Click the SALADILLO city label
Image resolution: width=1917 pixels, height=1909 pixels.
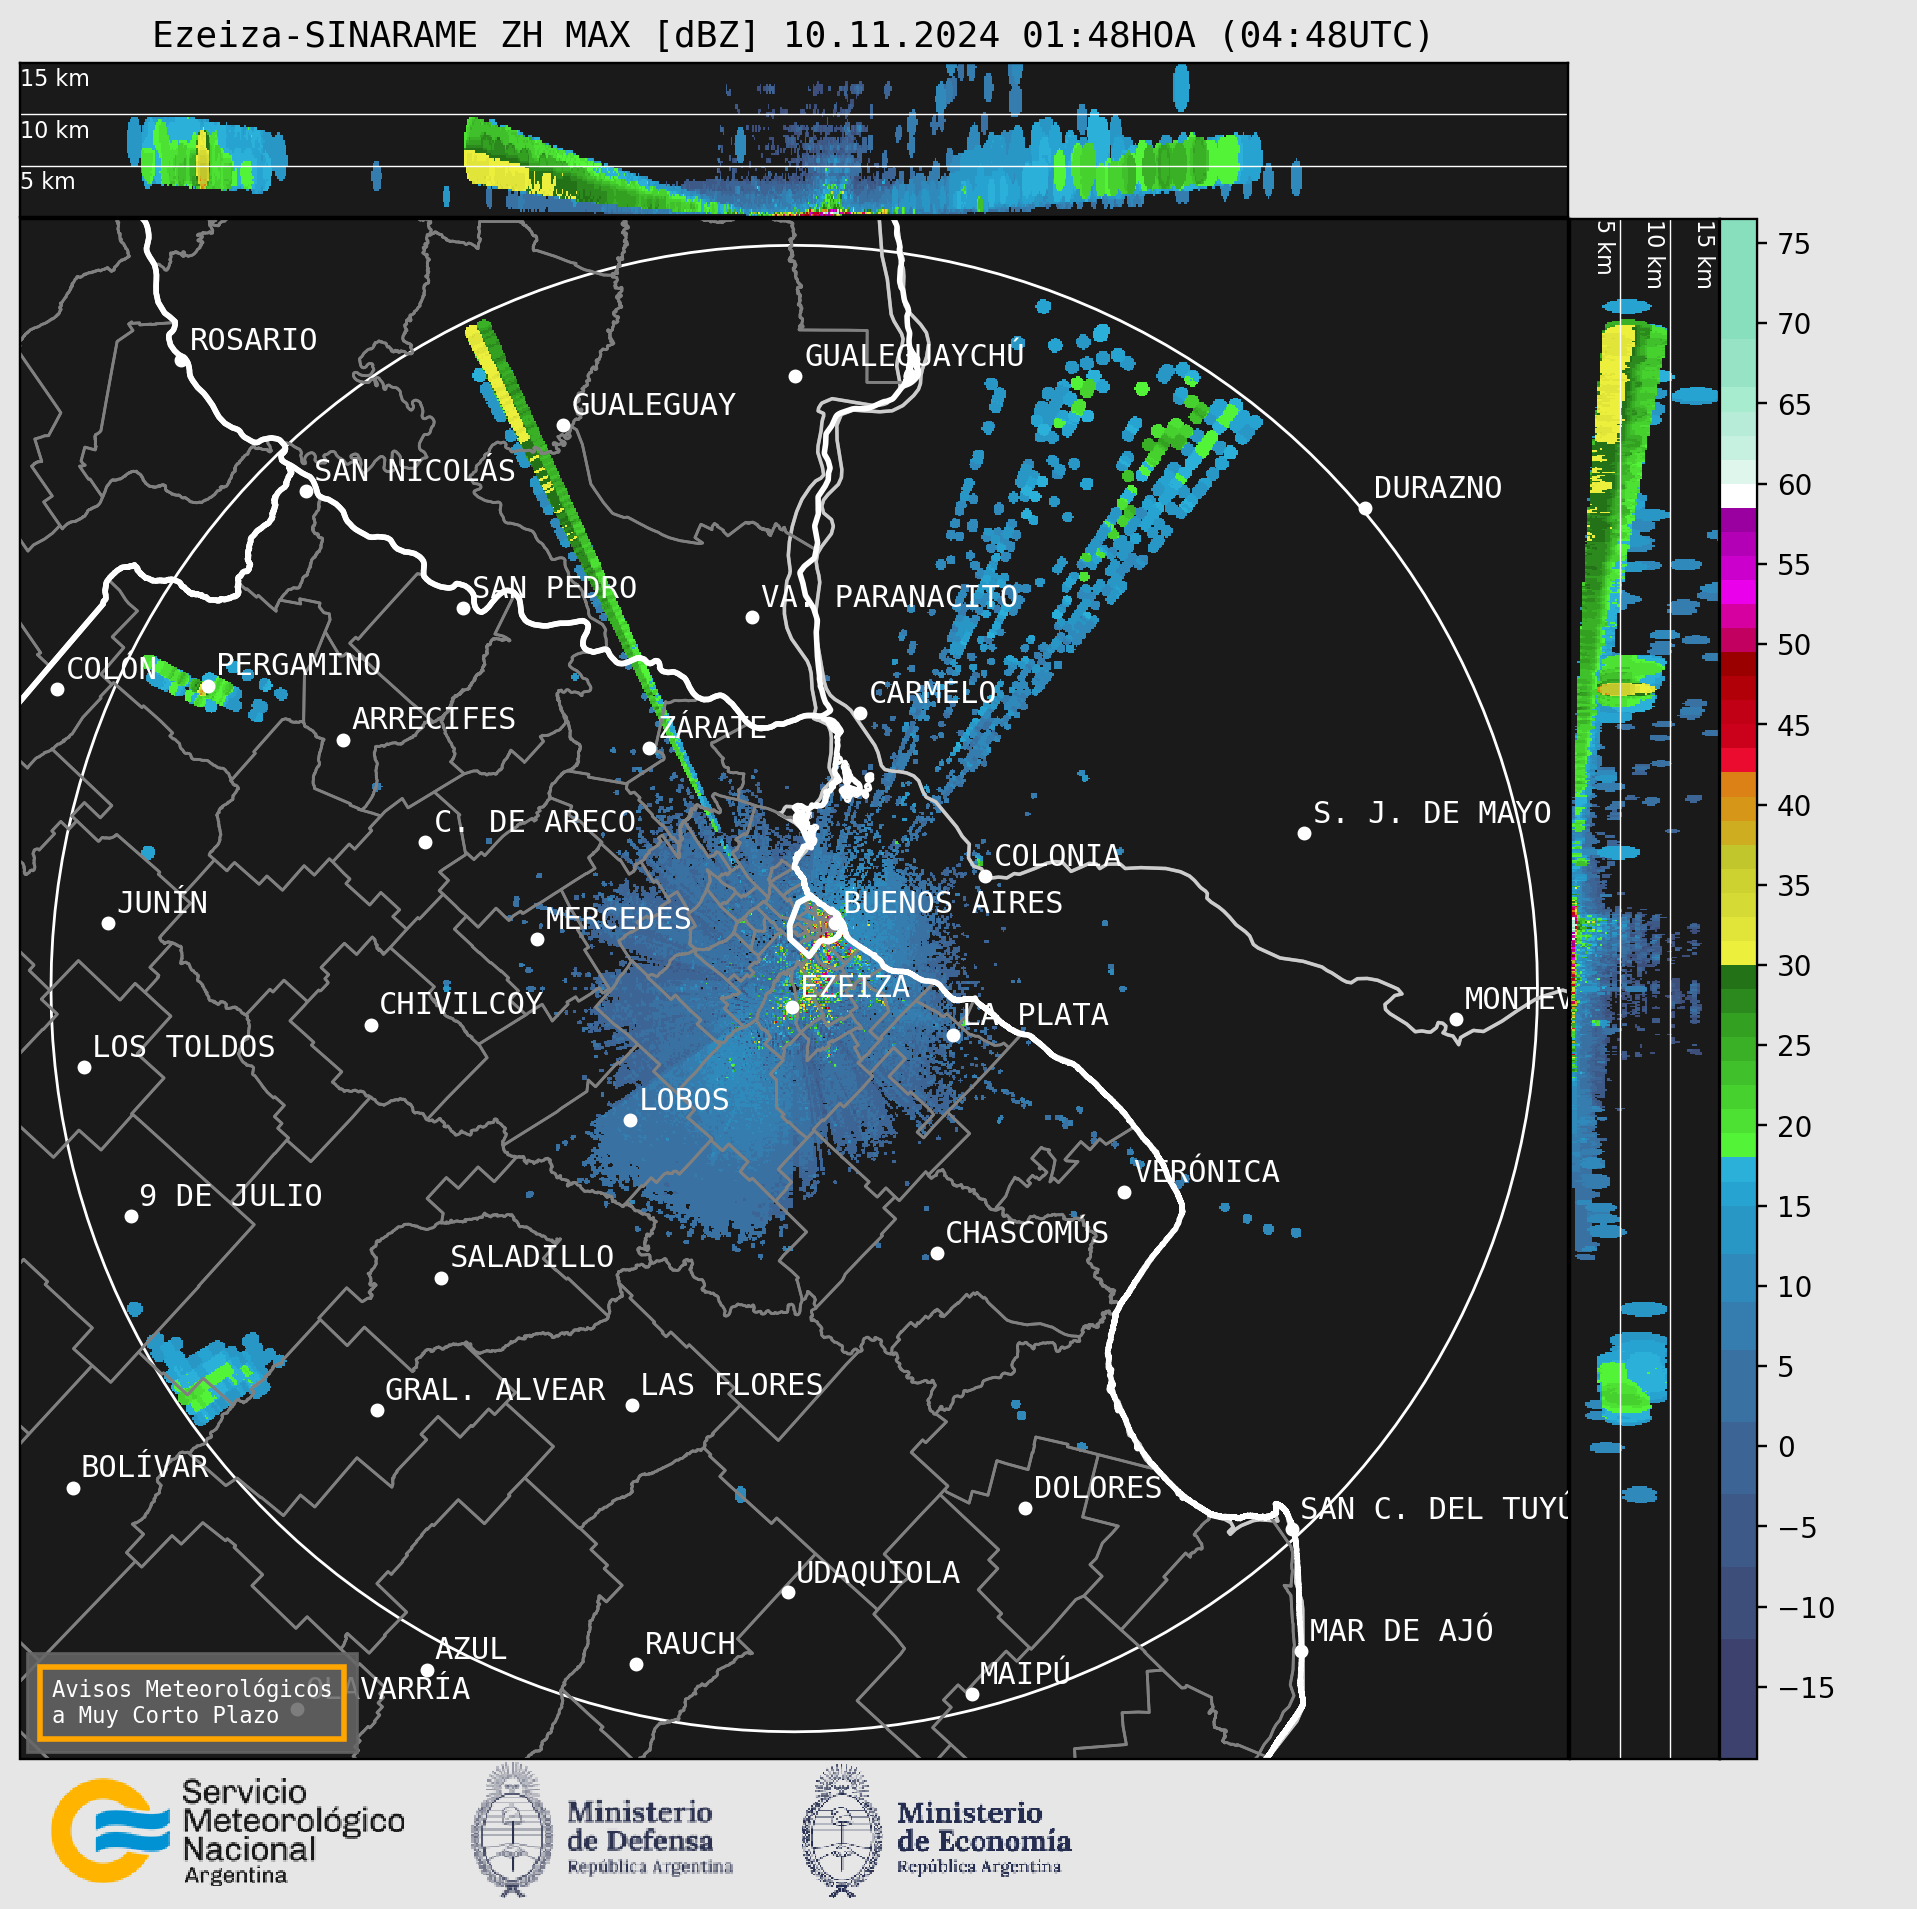531,1257
